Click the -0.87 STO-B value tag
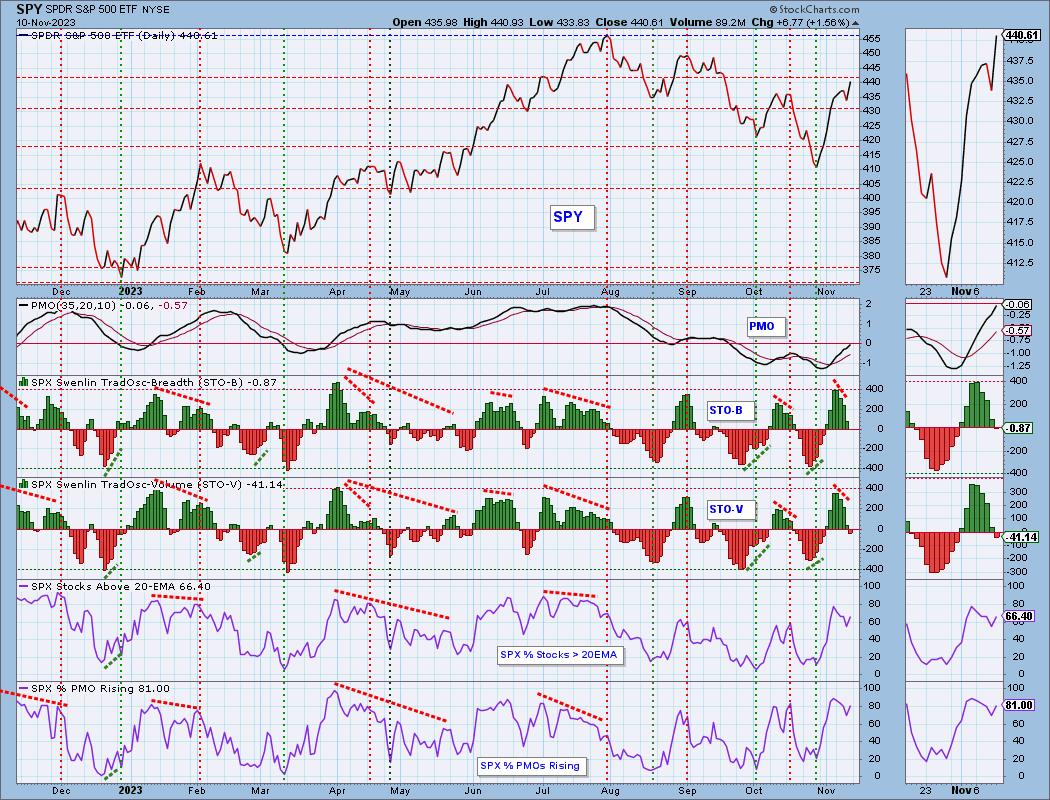The width and height of the screenshot is (1050, 800). click(1019, 428)
